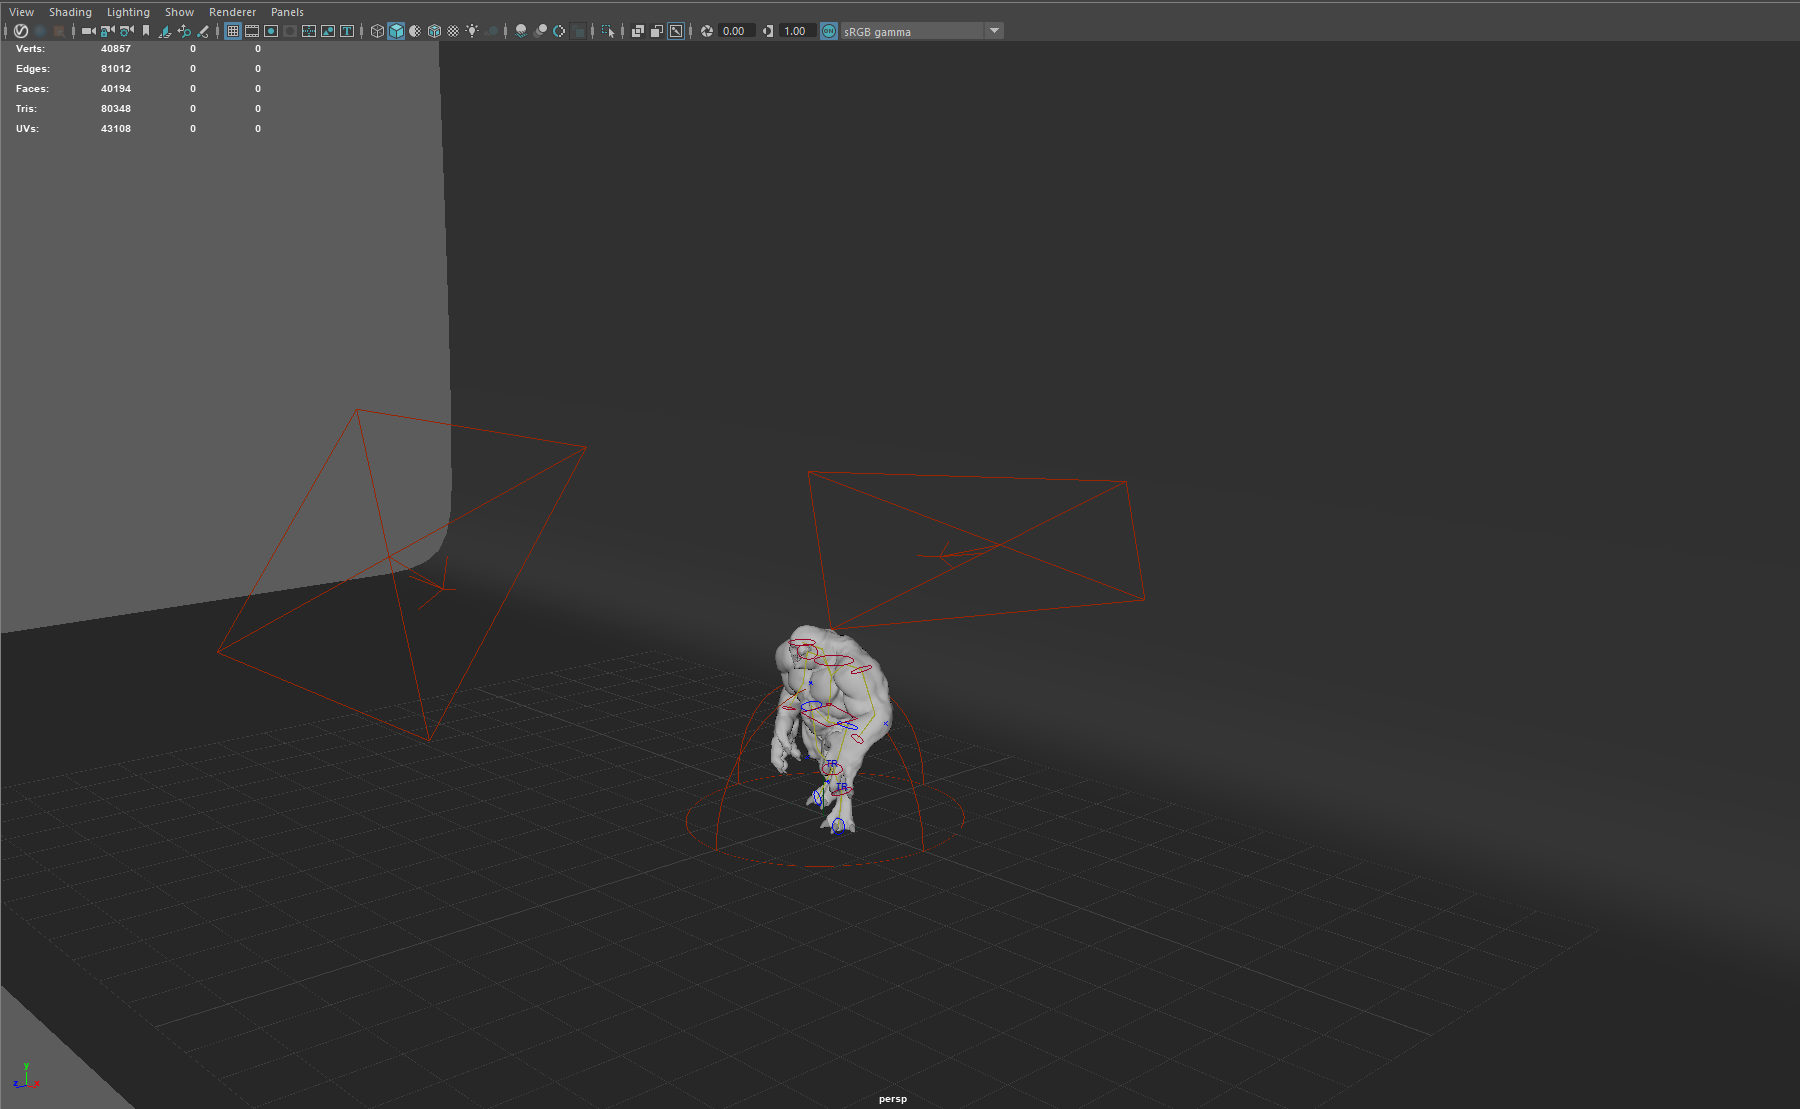Switch to Smooth Shade All icon
The image size is (1800, 1109).
(396, 31)
